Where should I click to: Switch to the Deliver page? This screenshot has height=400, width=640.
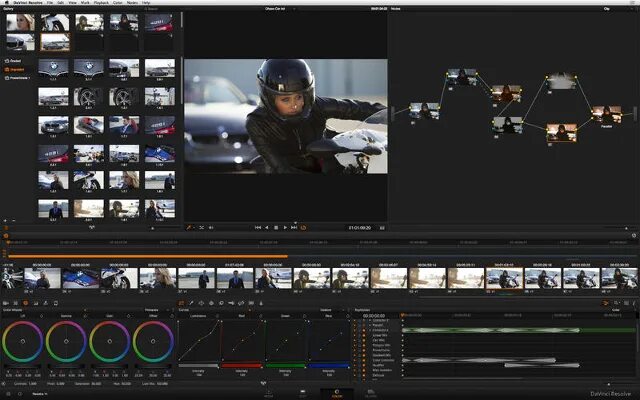click(371, 393)
